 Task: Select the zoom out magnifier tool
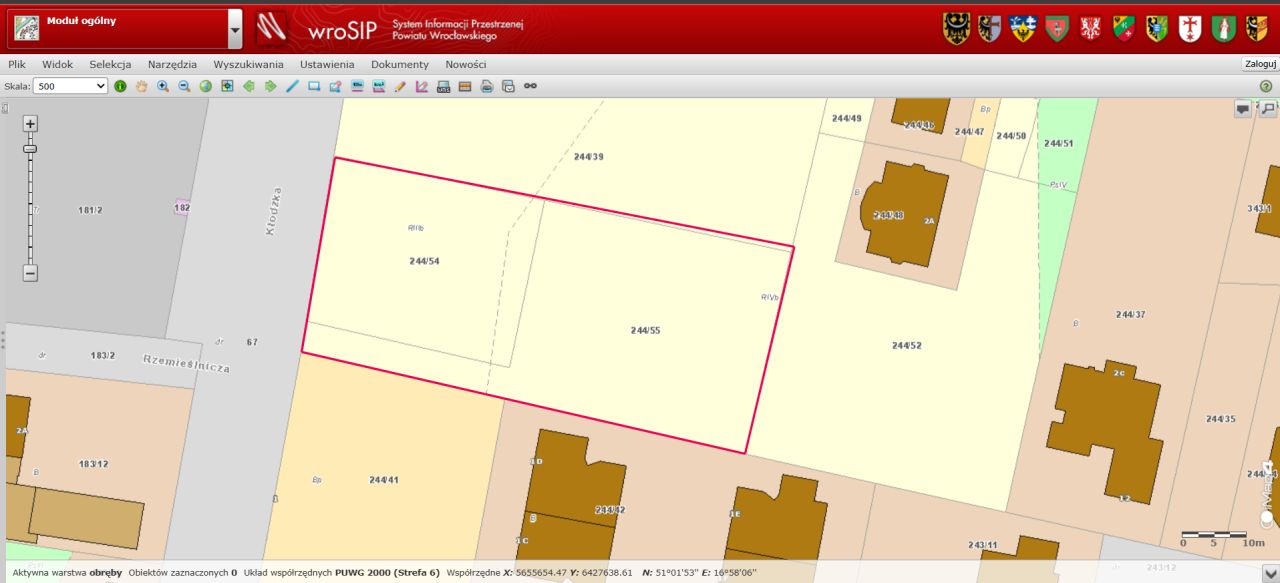tap(184, 86)
